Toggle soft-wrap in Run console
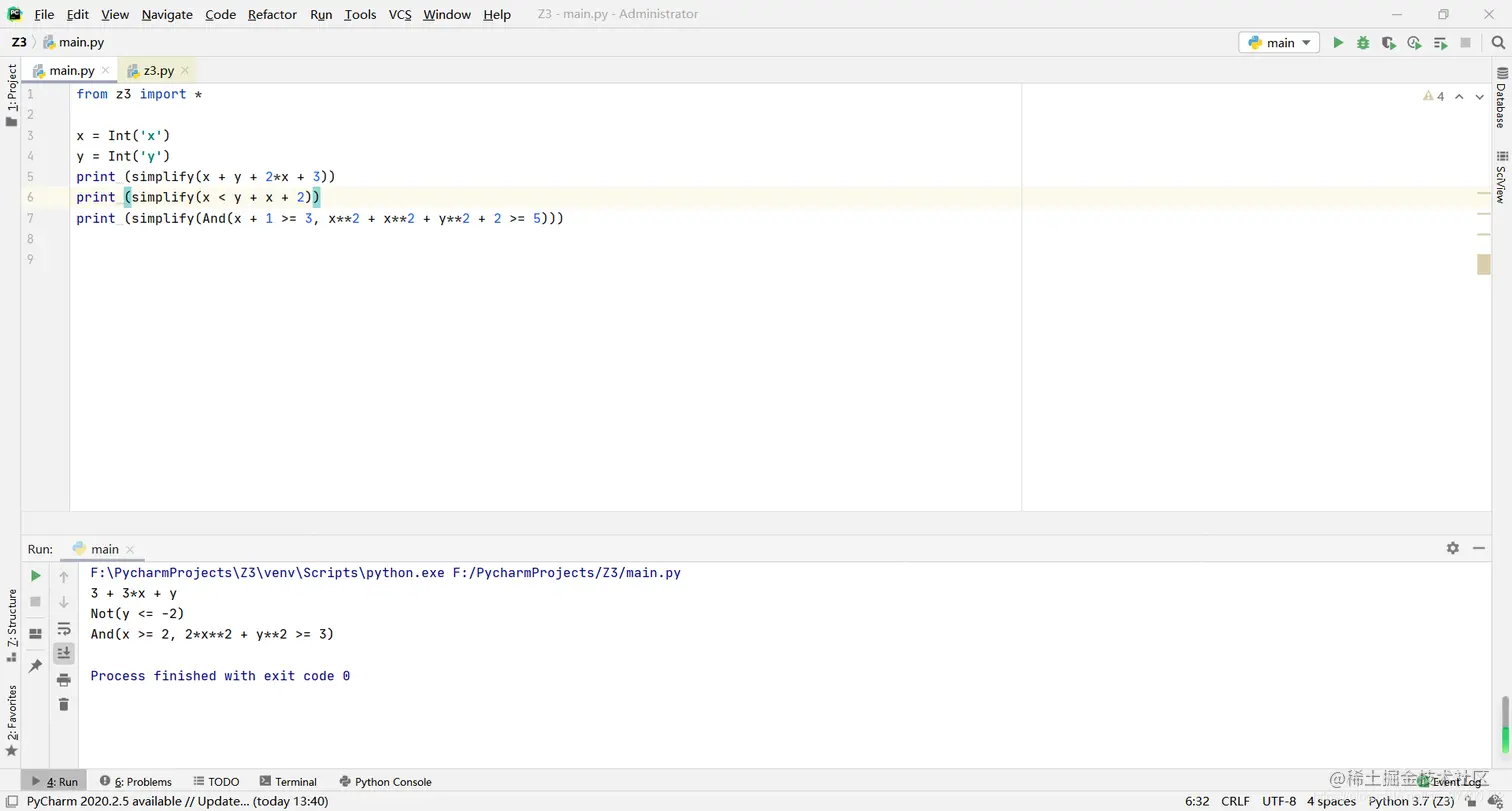Screen dimensions: 1512x811 (x=64, y=628)
